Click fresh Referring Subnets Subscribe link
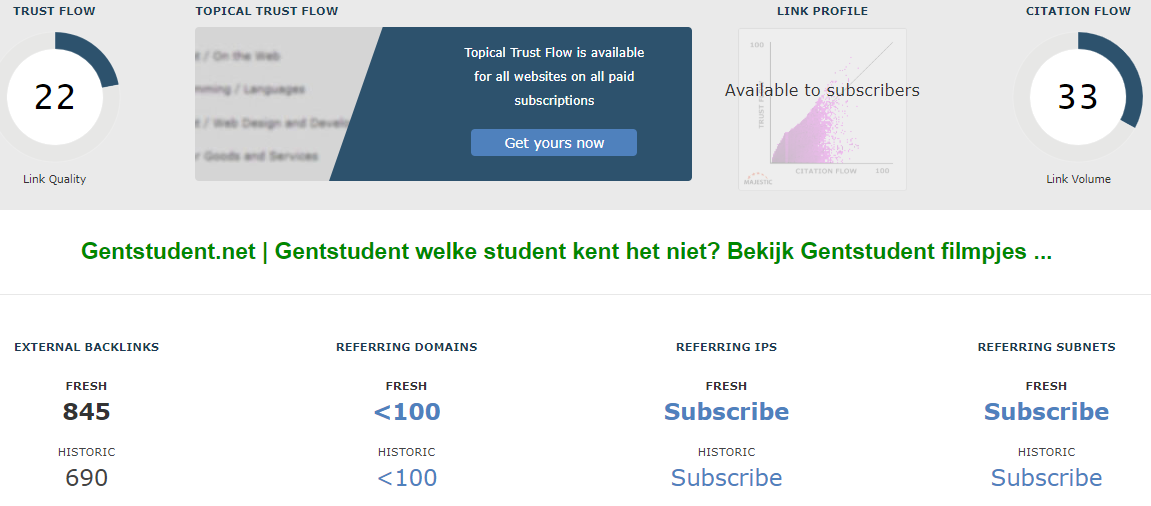The height and width of the screenshot is (506, 1151). click(1046, 411)
